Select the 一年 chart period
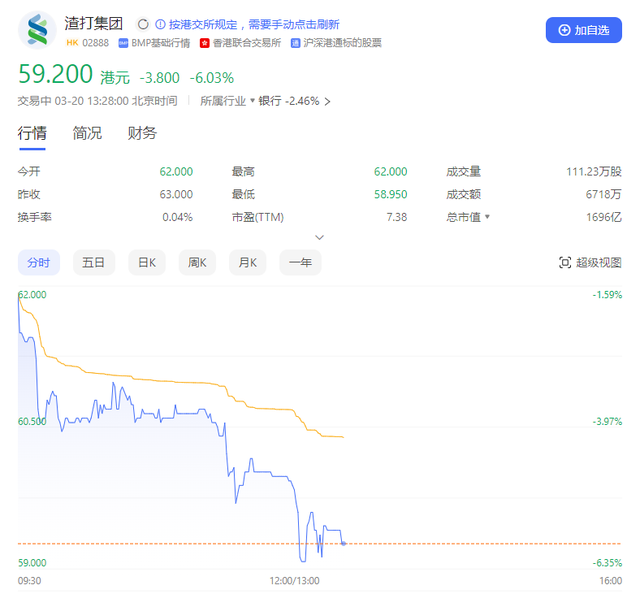Viewport: 640px width, 594px height. (300, 263)
